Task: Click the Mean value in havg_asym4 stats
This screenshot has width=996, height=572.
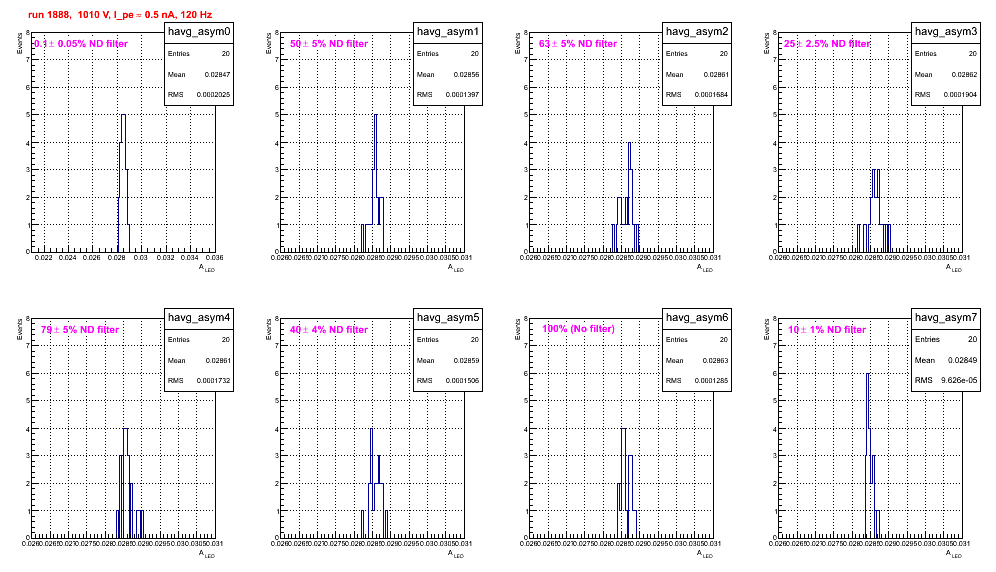Action: 217,361
